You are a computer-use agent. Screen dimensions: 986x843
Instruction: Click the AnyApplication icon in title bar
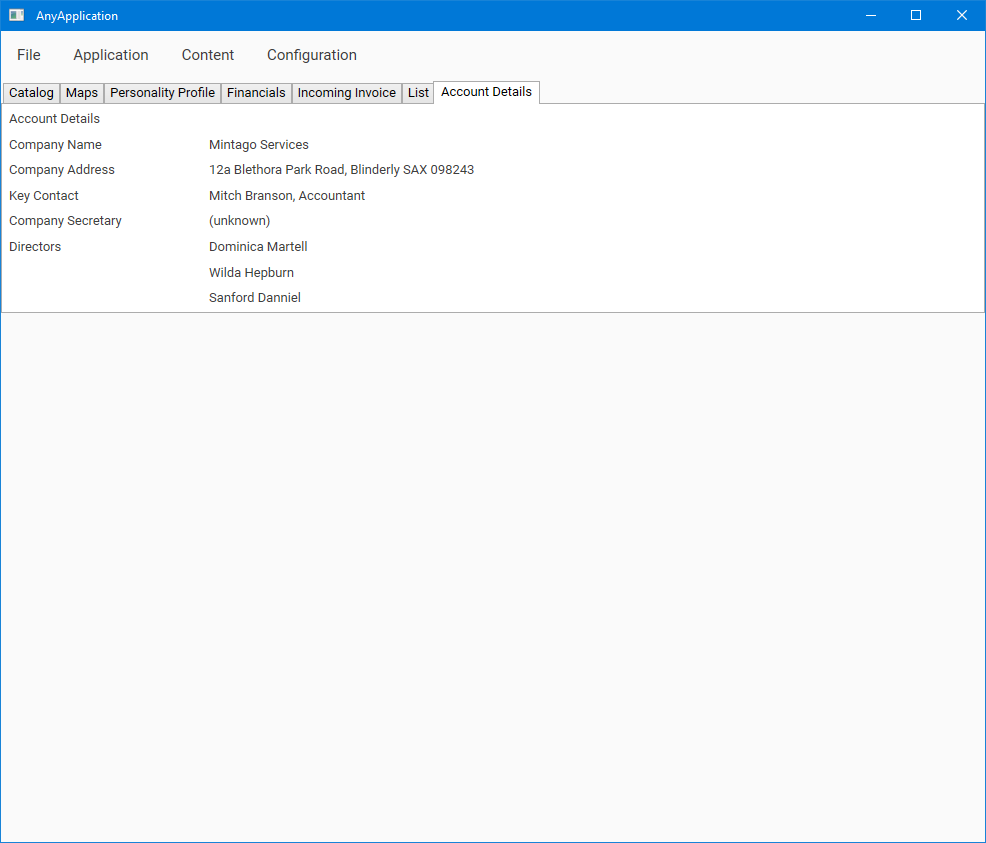16,15
